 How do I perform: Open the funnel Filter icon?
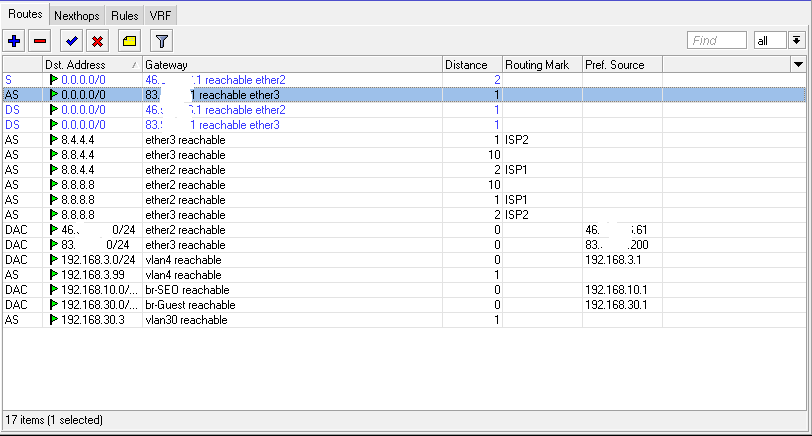pos(161,41)
